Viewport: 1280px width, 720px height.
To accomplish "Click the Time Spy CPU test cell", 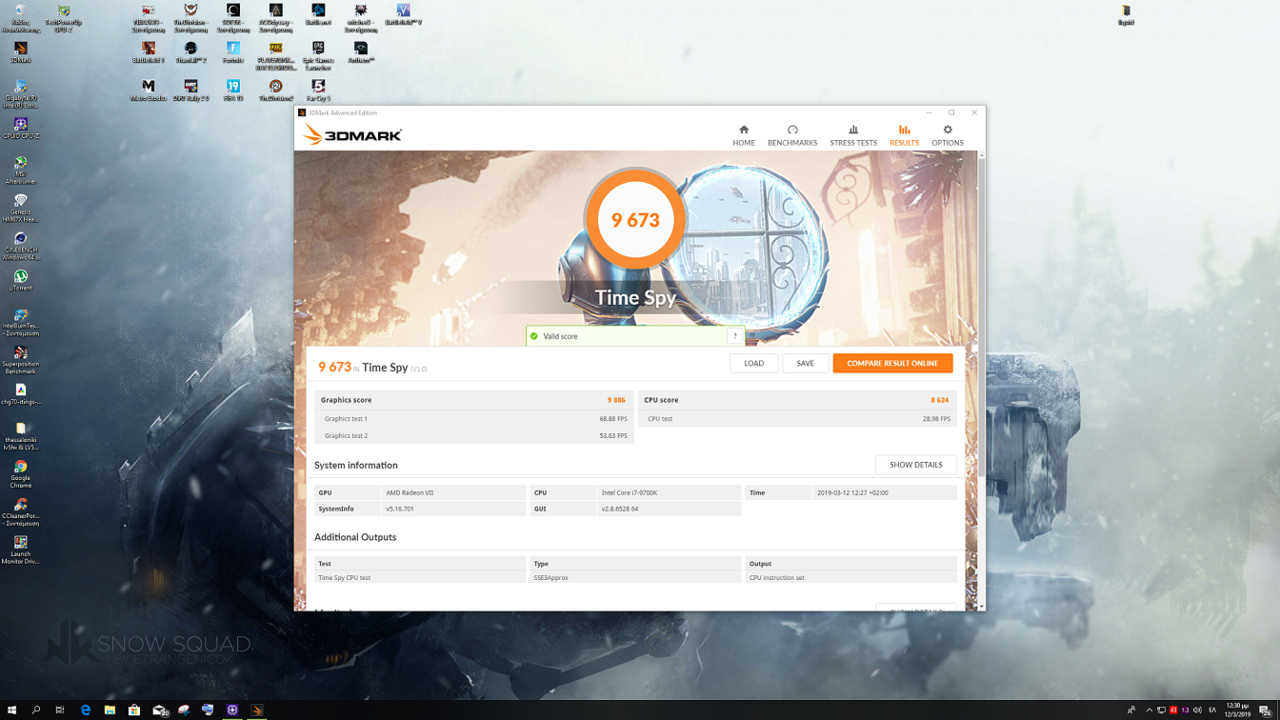I will pyautogui.click(x=420, y=577).
